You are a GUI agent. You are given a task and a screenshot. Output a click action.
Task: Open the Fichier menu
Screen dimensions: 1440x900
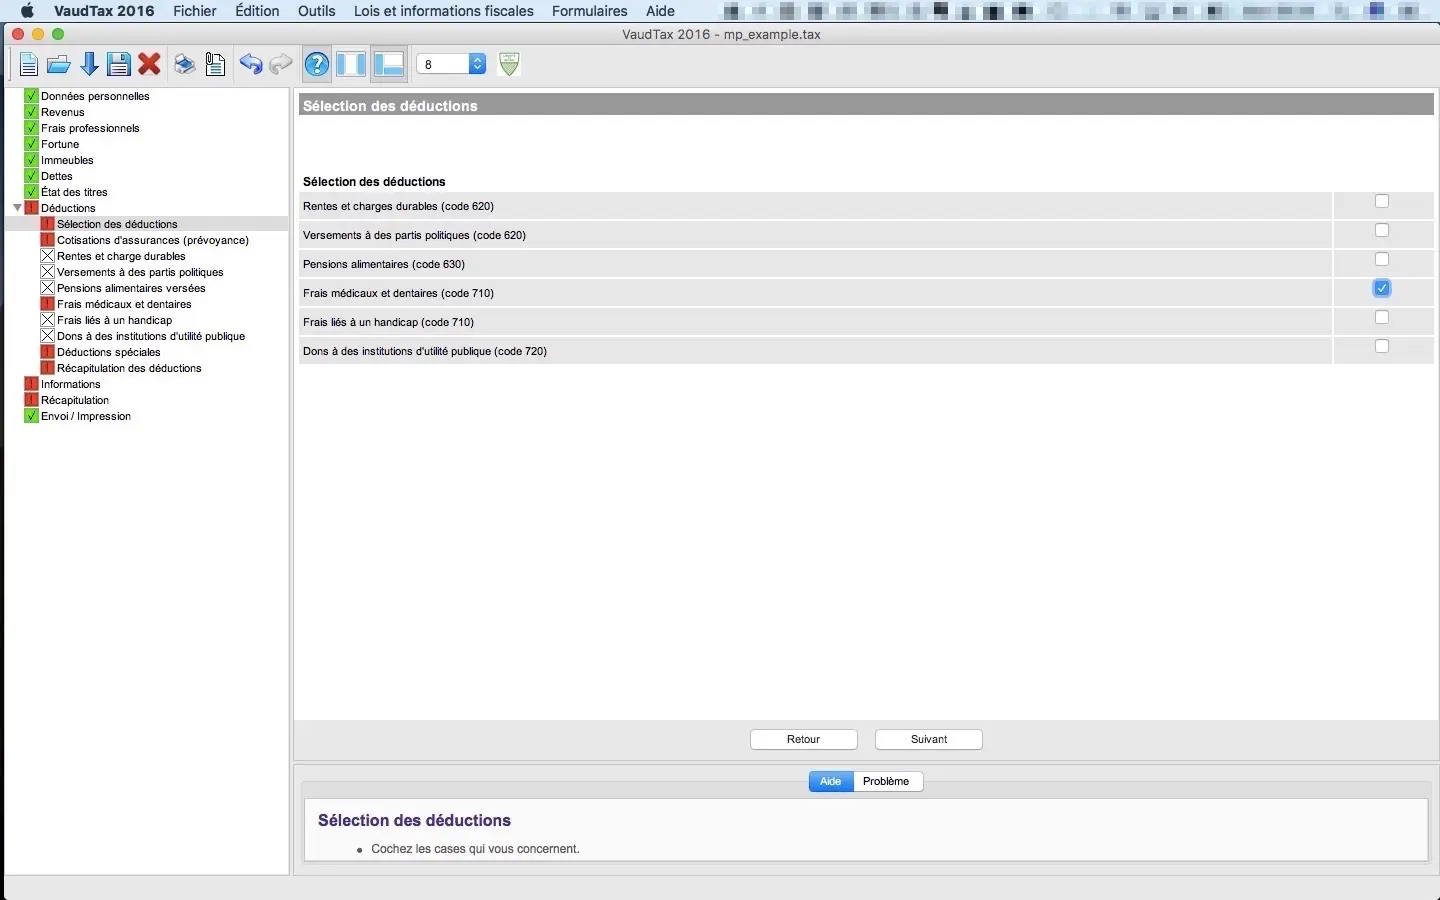pos(195,11)
